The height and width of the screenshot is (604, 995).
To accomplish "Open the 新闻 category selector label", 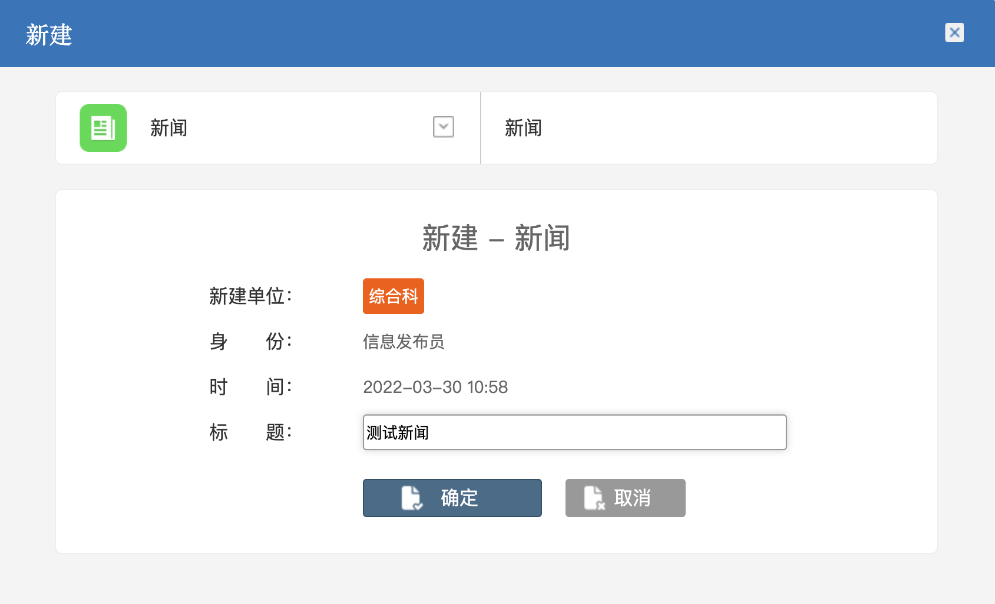I will (169, 128).
